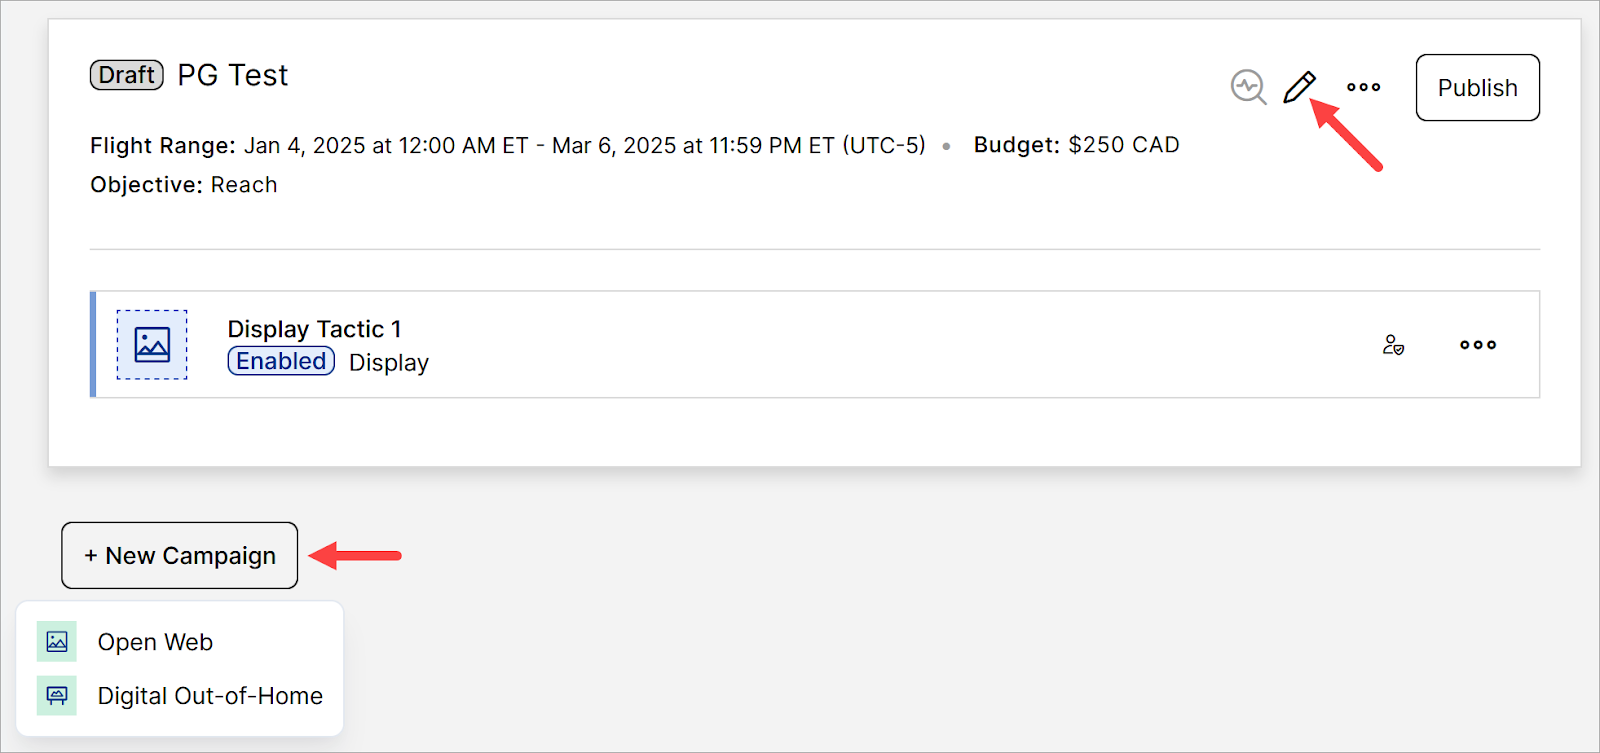Click the audience person icon on Display Tactic 1
This screenshot has width=1600, height=753.
(1393, 345)
